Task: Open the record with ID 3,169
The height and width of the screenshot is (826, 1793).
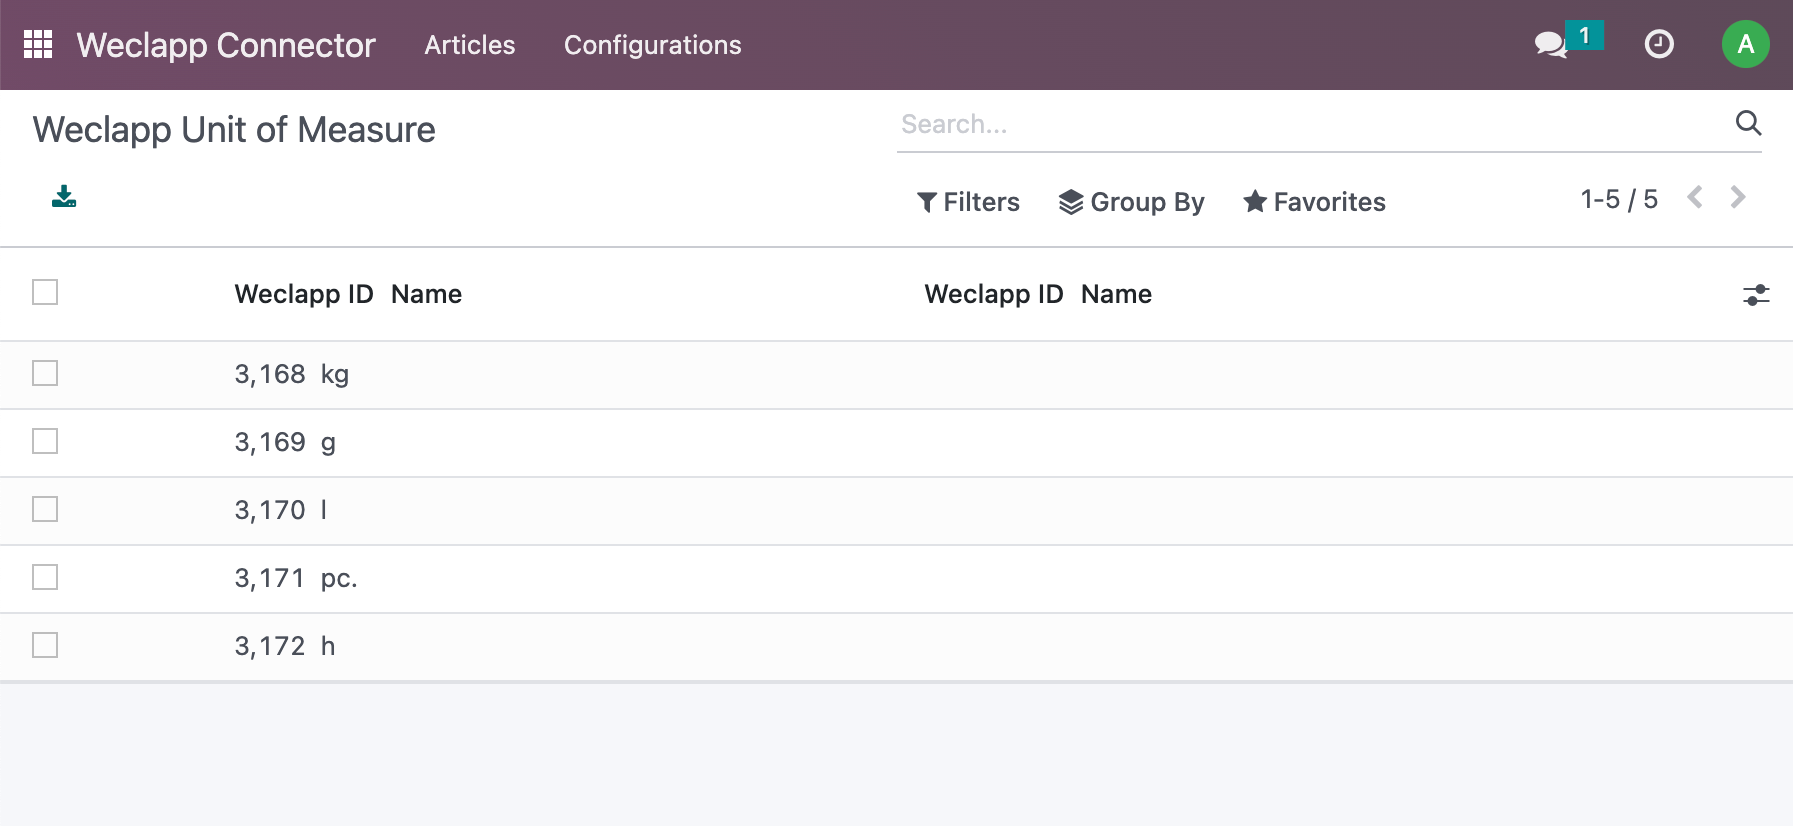Action: [270, 442]
